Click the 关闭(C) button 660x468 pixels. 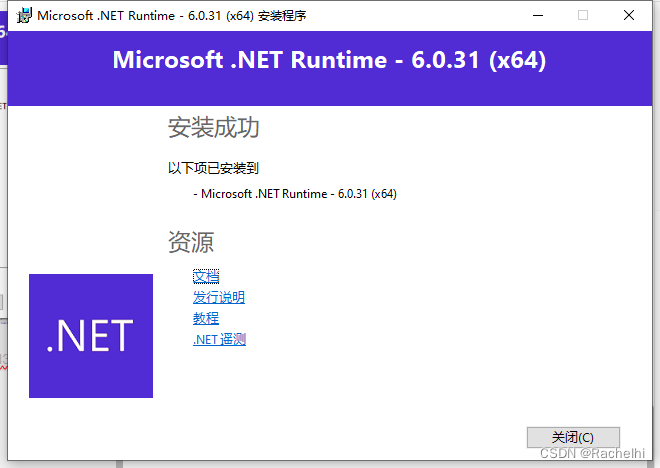coord(573,437)
